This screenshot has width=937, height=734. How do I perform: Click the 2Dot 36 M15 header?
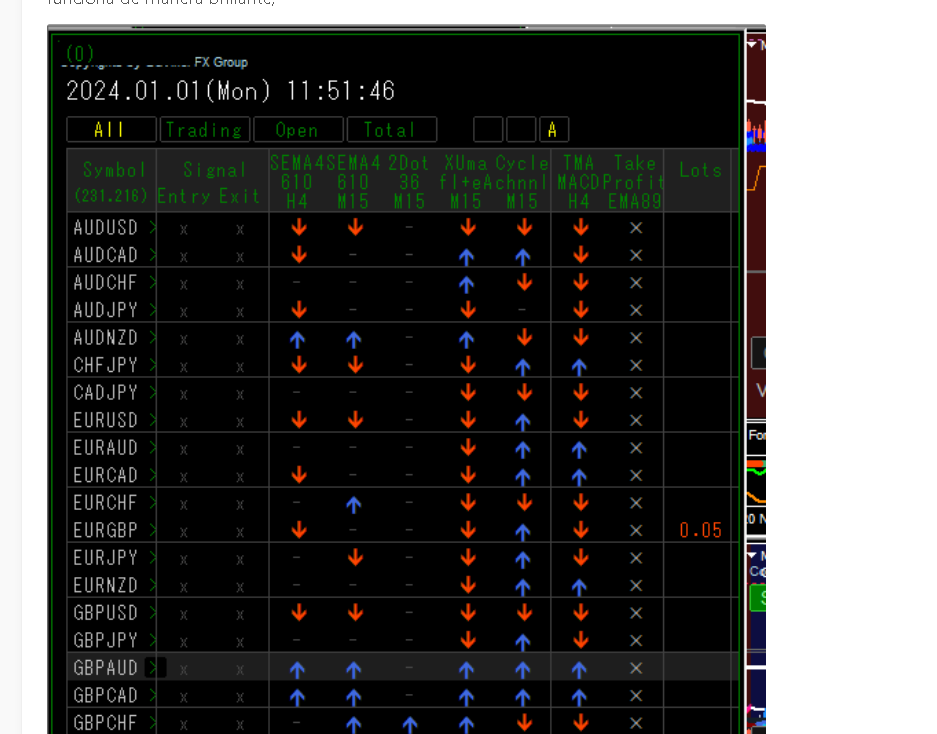coord(409,181)
